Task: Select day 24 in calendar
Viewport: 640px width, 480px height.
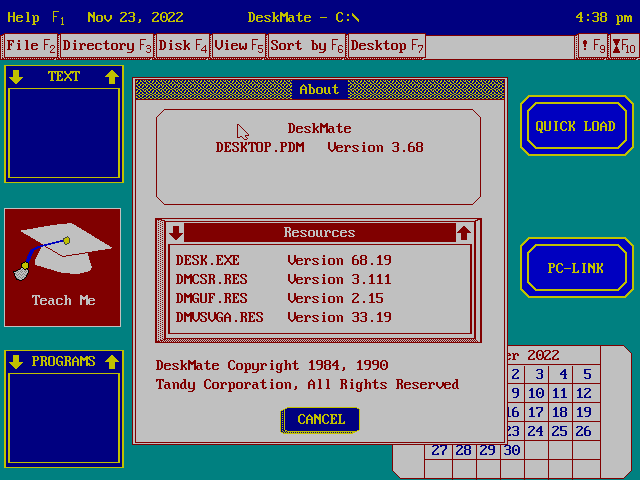Action: click(537, 431)
